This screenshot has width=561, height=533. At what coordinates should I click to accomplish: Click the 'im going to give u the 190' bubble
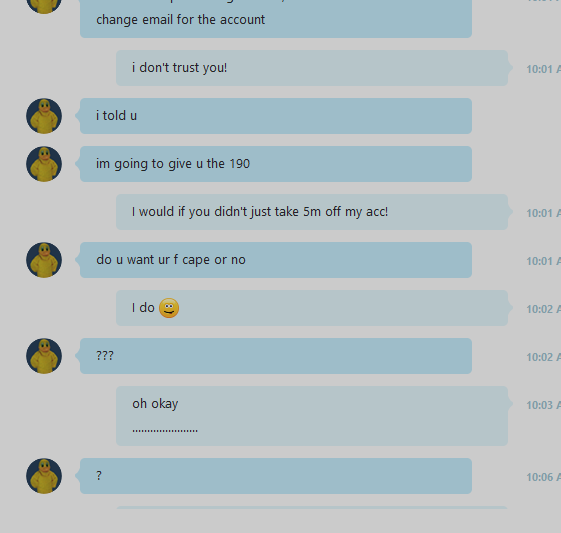(x=276, y=164)
